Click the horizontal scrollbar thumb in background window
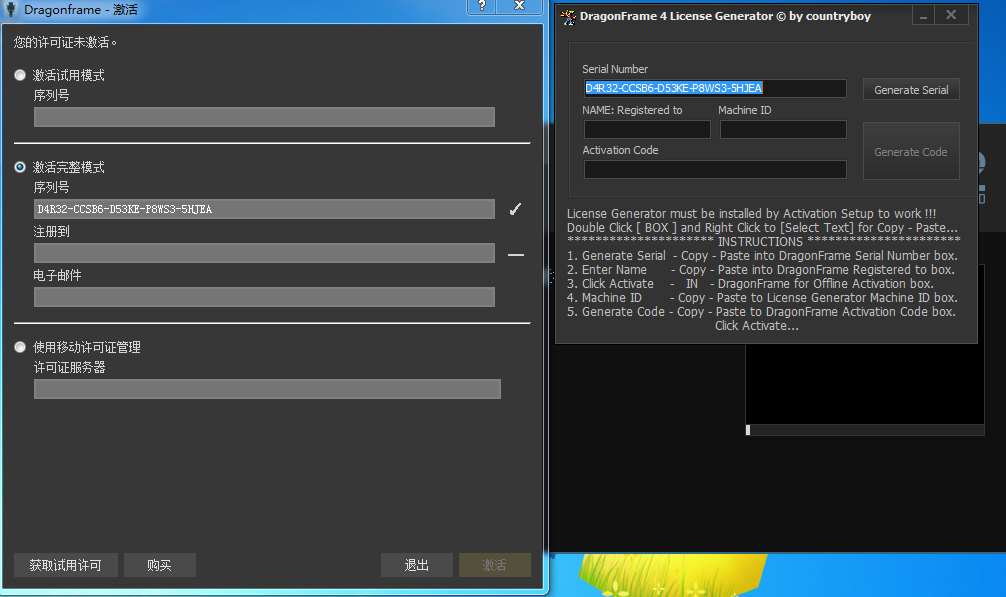This screenshot has width=1006, height=597. 748,430
